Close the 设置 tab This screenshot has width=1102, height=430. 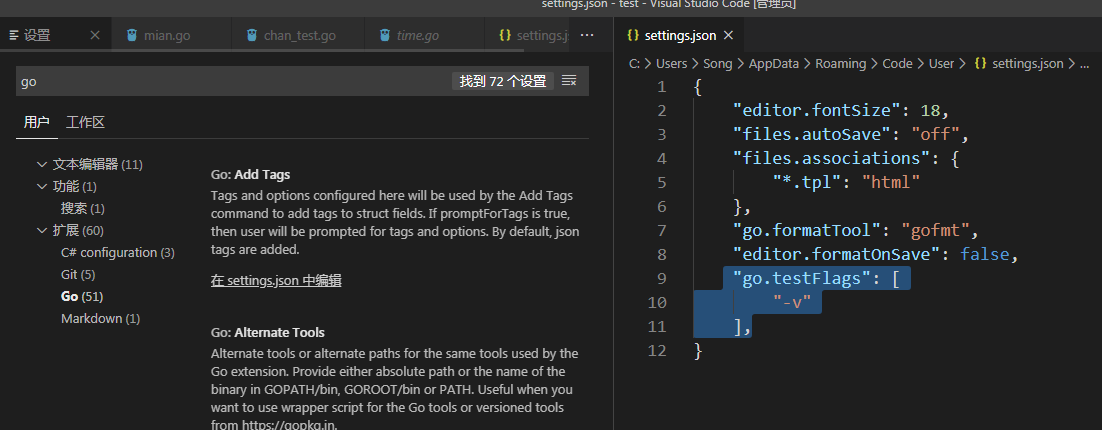coord(96,35)
